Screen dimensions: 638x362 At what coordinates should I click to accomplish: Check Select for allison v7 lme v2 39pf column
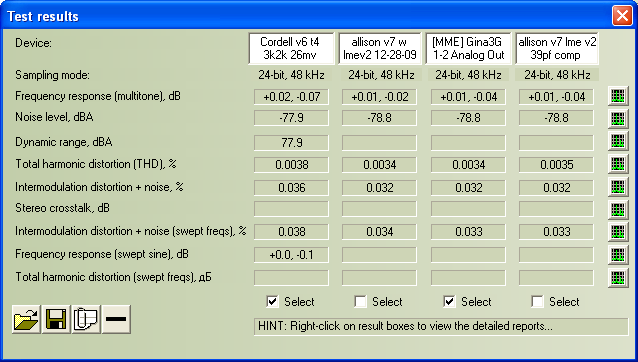[537, 301]
